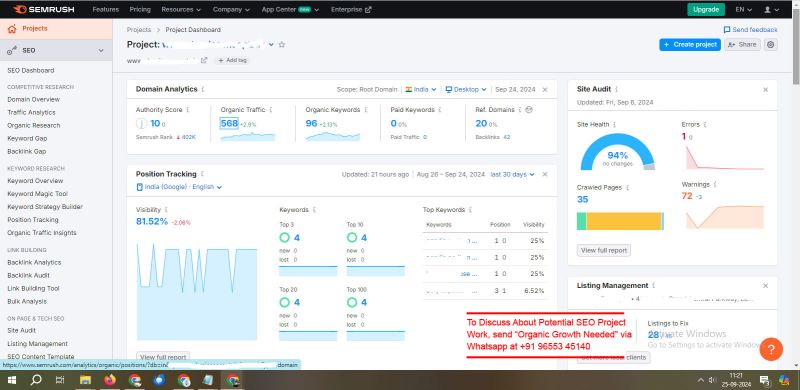
Task: Click the Projects home icon
Action: click(12, 29)
